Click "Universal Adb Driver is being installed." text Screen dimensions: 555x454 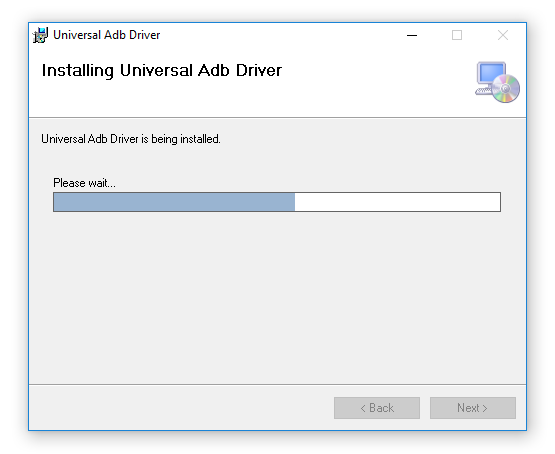[131, 139]
